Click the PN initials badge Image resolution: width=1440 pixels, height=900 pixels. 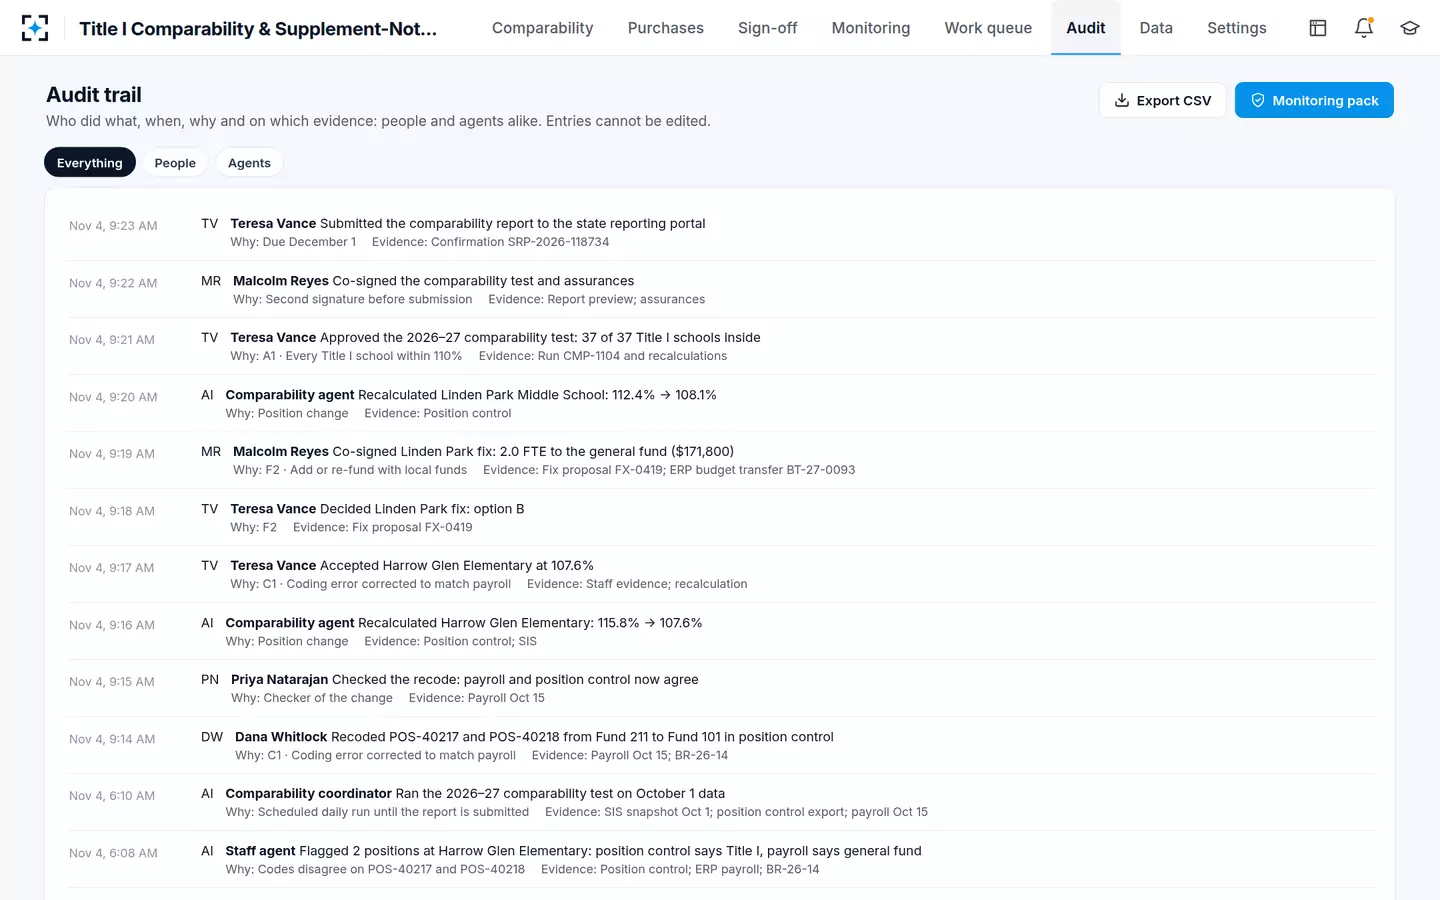pyautogui.click(x=210, y=680)
